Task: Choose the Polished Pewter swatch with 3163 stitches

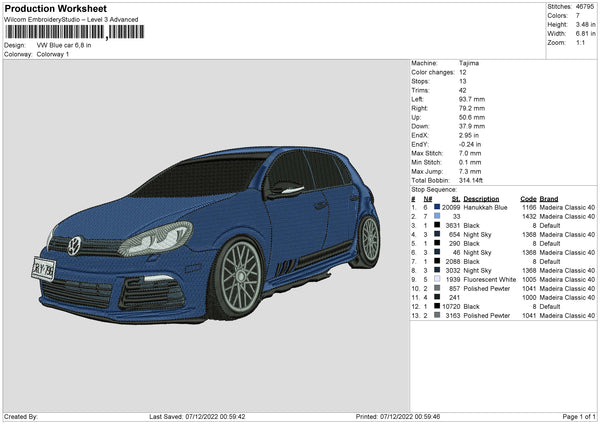Action: 437,315
